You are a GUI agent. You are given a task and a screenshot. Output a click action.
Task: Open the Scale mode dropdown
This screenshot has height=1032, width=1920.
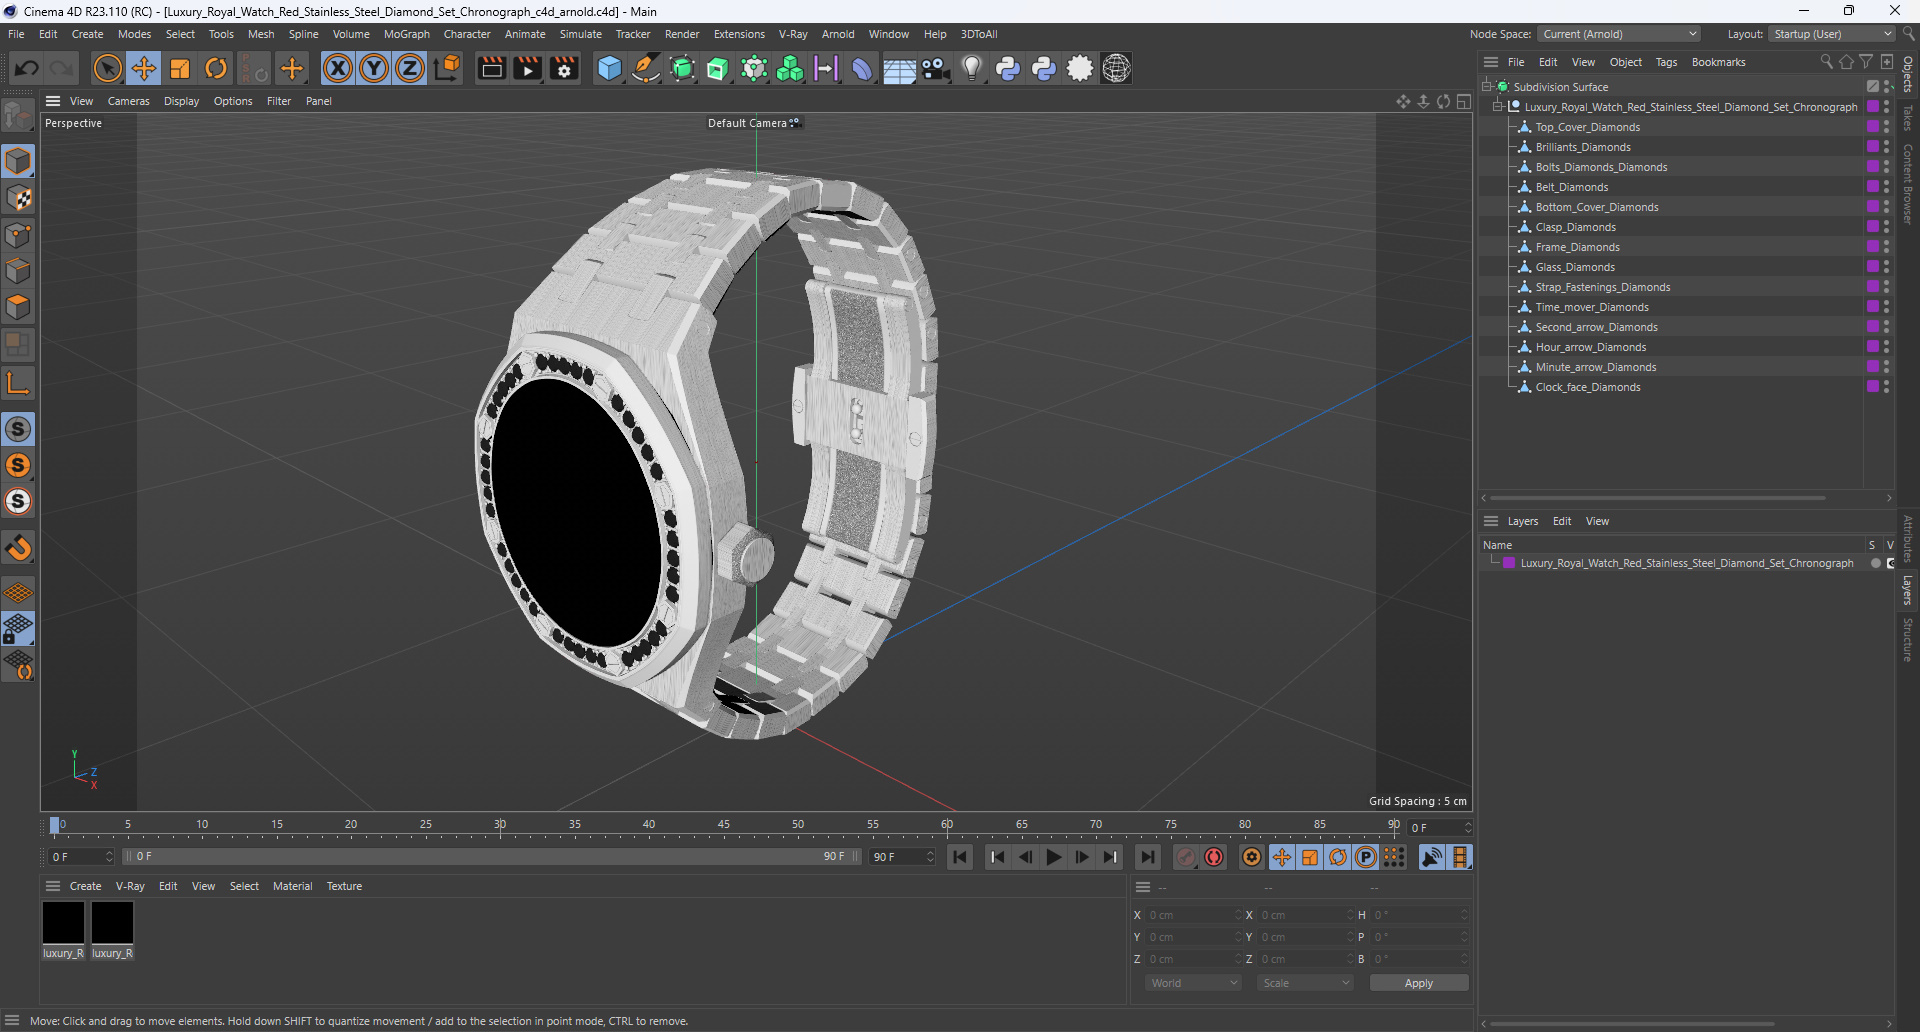pos(1306,983)
